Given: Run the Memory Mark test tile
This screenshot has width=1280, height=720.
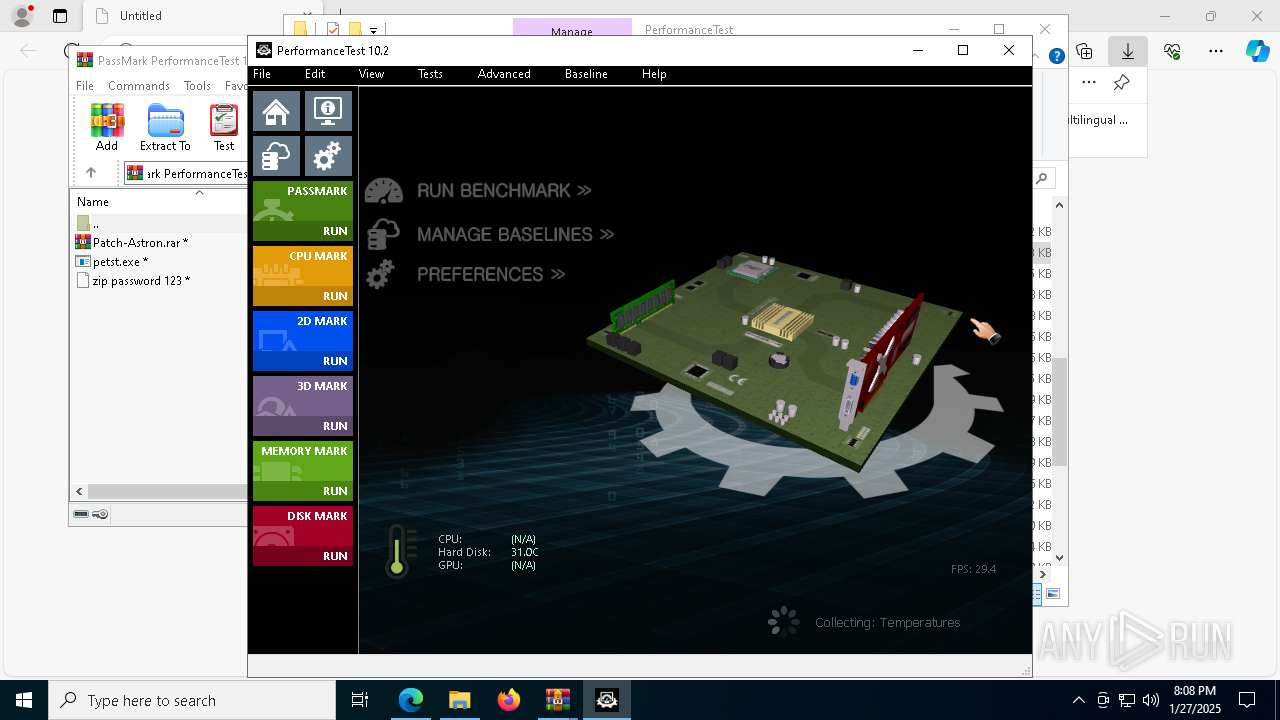Looking at the screenshot, I should point(303,471).
